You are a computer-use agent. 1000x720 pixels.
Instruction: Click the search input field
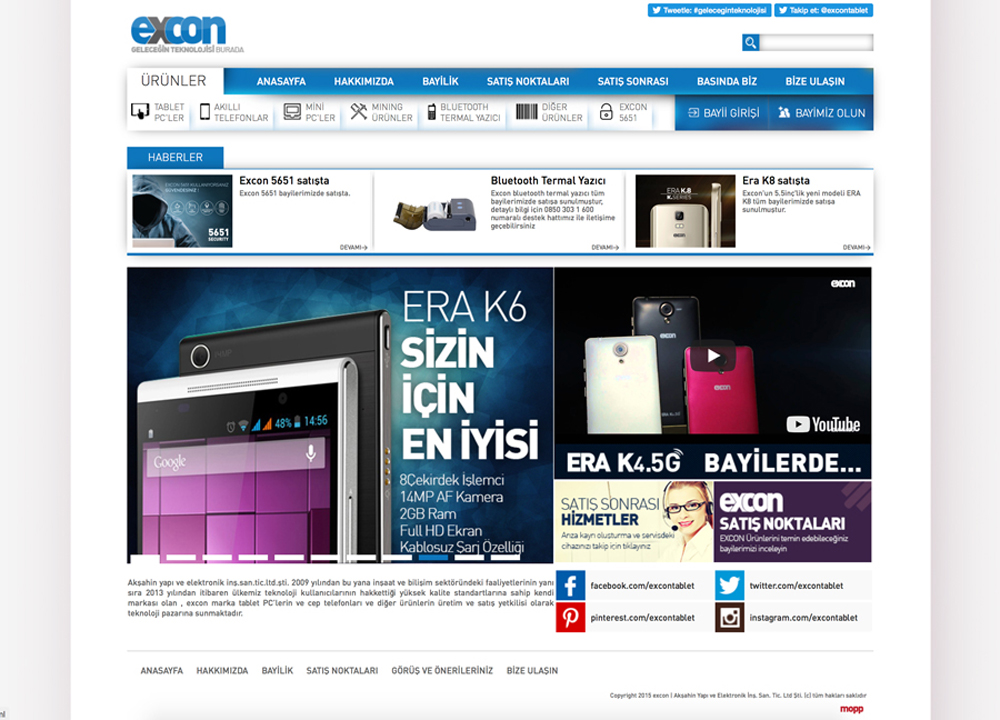[816, 42]
